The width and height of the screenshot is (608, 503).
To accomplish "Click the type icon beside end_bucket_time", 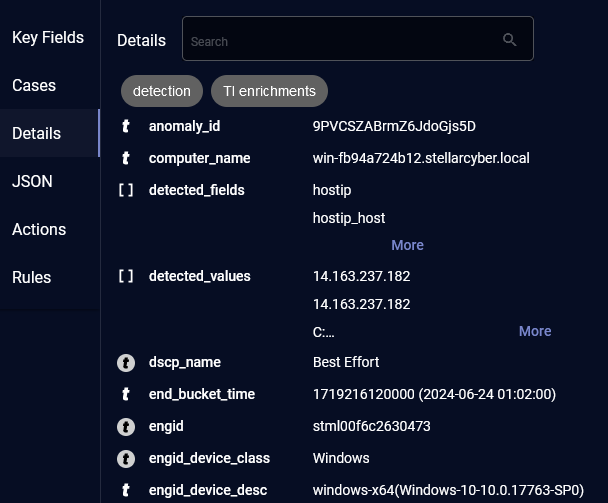I will click(126, 395).
